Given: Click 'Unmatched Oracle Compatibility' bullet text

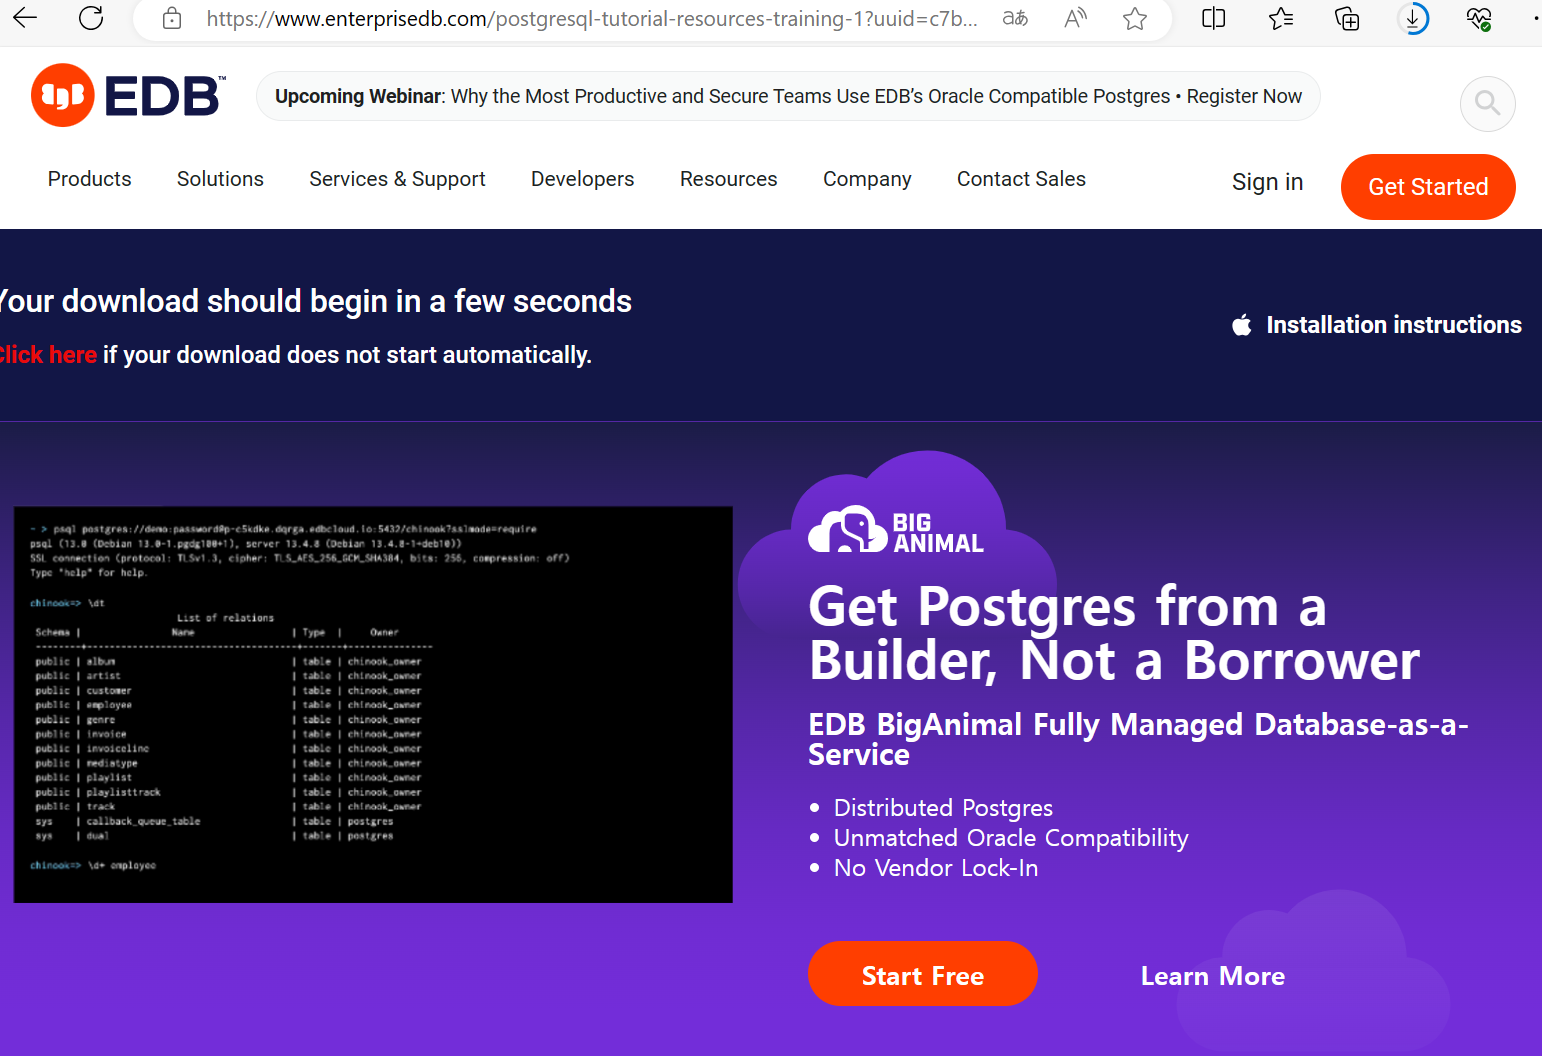Looking at the screenshot, I should (x=1011, y=838).
